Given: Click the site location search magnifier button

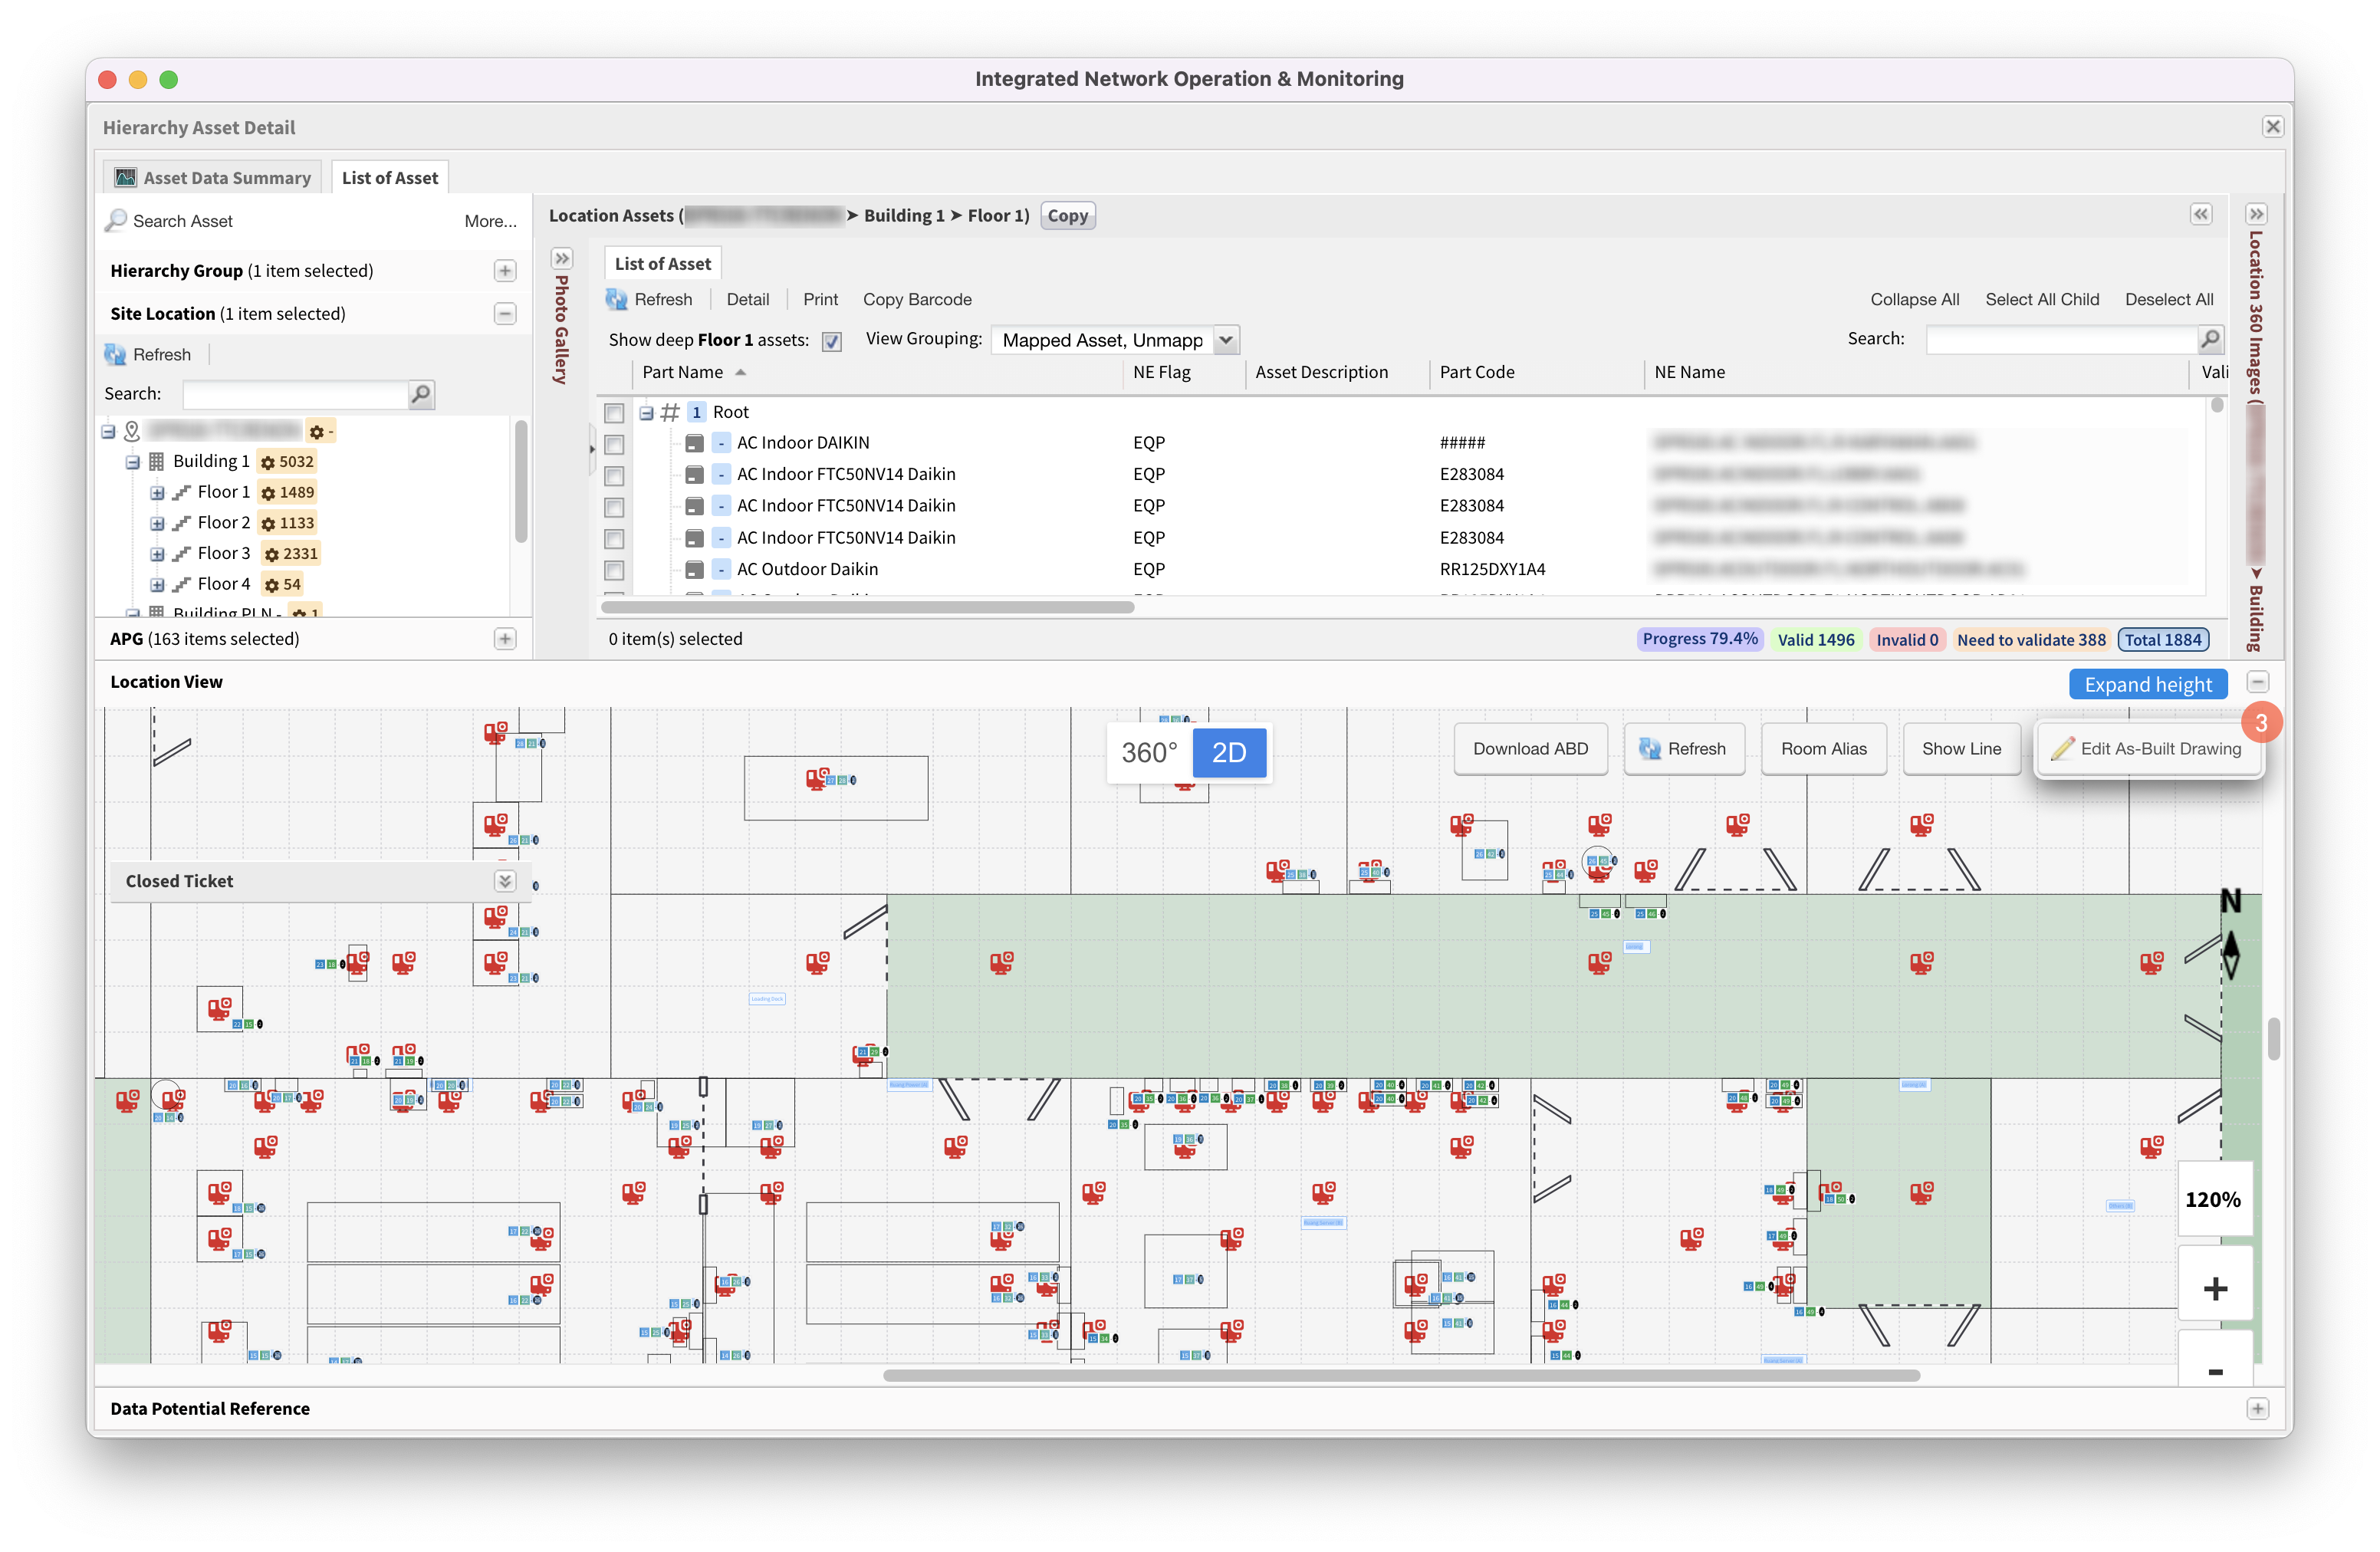Looking at the screenshot, I should coord(421,394).
